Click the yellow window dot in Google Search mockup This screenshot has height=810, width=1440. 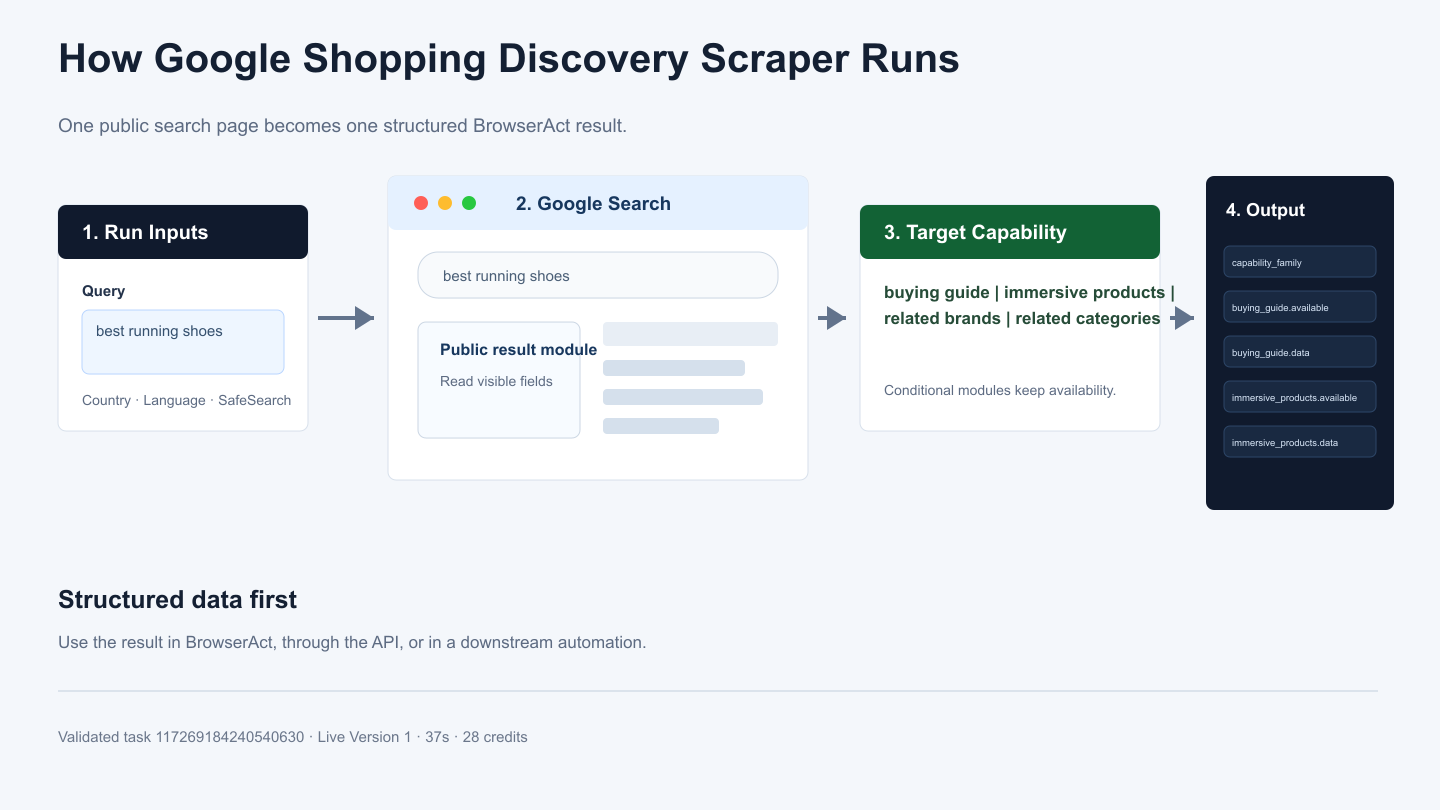[x=445, y=203]
